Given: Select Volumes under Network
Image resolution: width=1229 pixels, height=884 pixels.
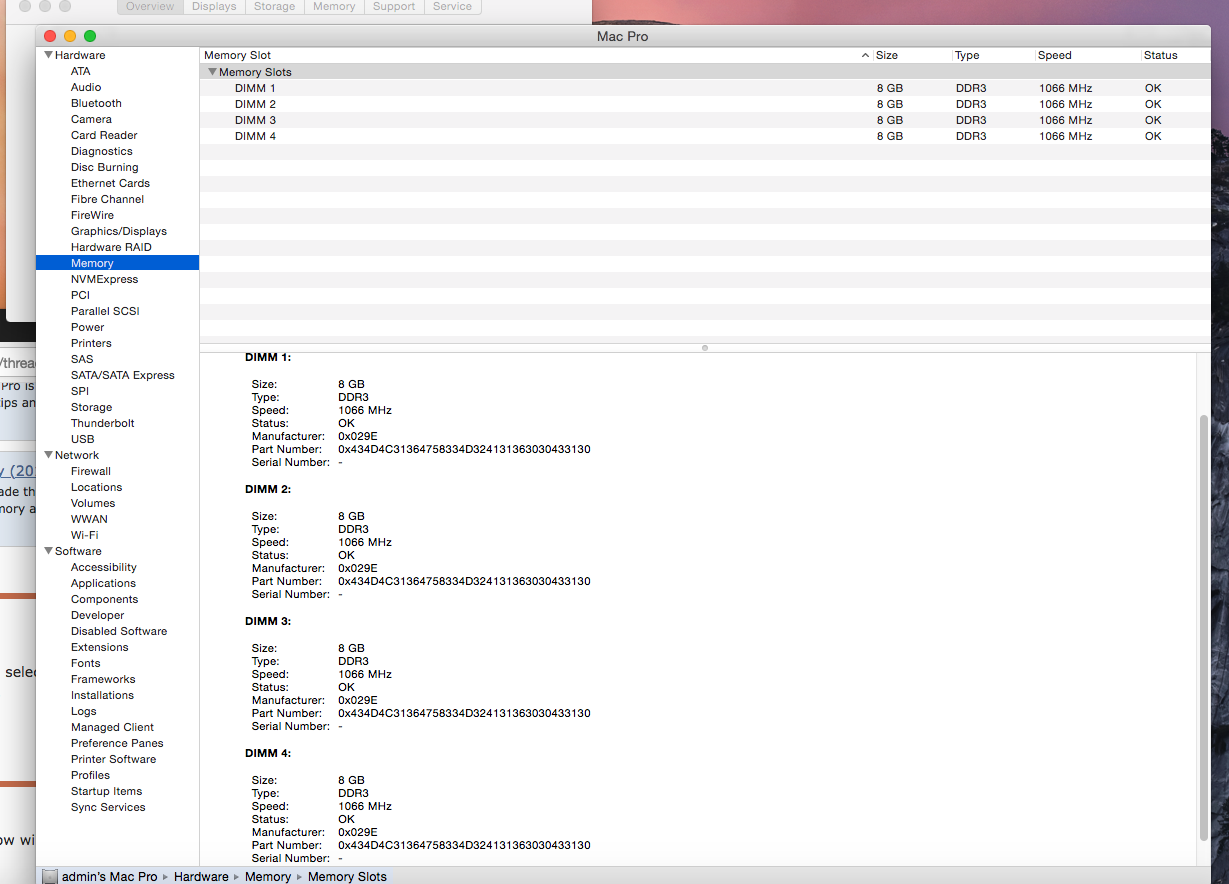Looking at the screenshot, I should coord(93,503).
